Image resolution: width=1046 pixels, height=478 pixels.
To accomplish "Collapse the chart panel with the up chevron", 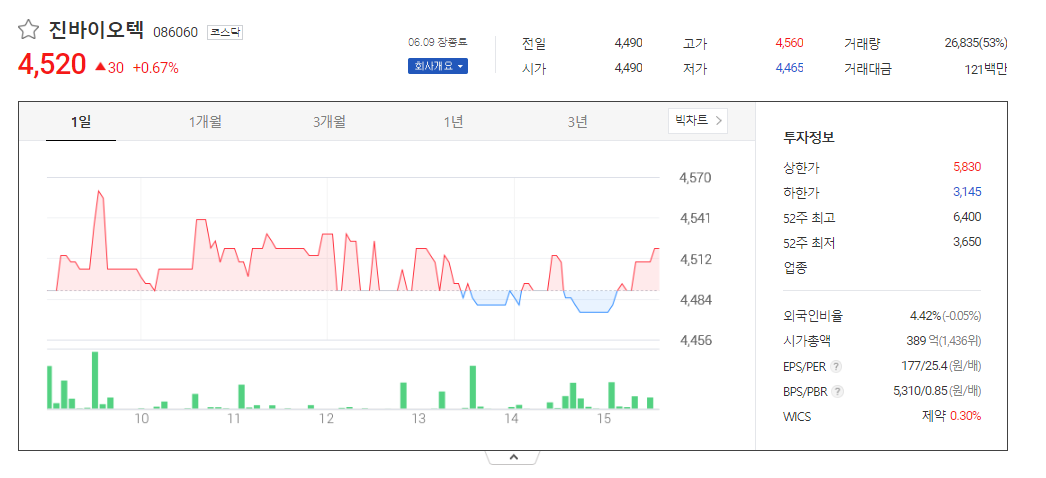I will (513, 457).
